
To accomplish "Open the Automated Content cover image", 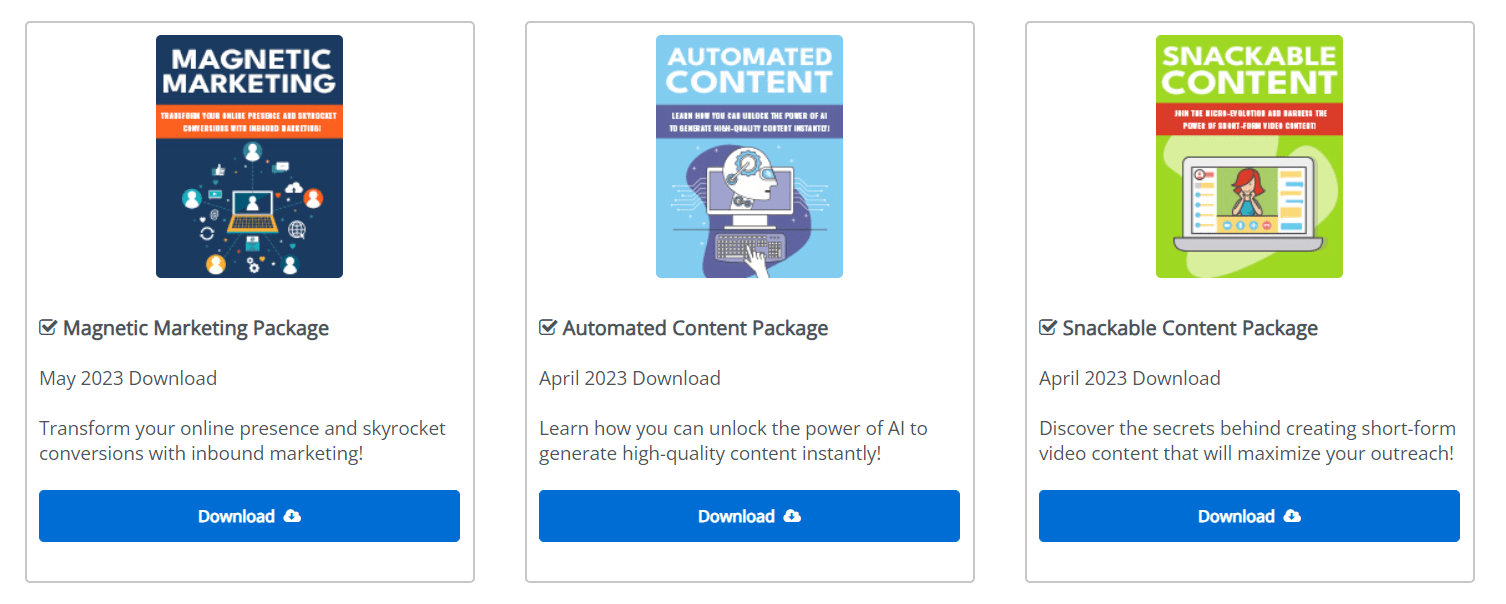I will (749, 156).
